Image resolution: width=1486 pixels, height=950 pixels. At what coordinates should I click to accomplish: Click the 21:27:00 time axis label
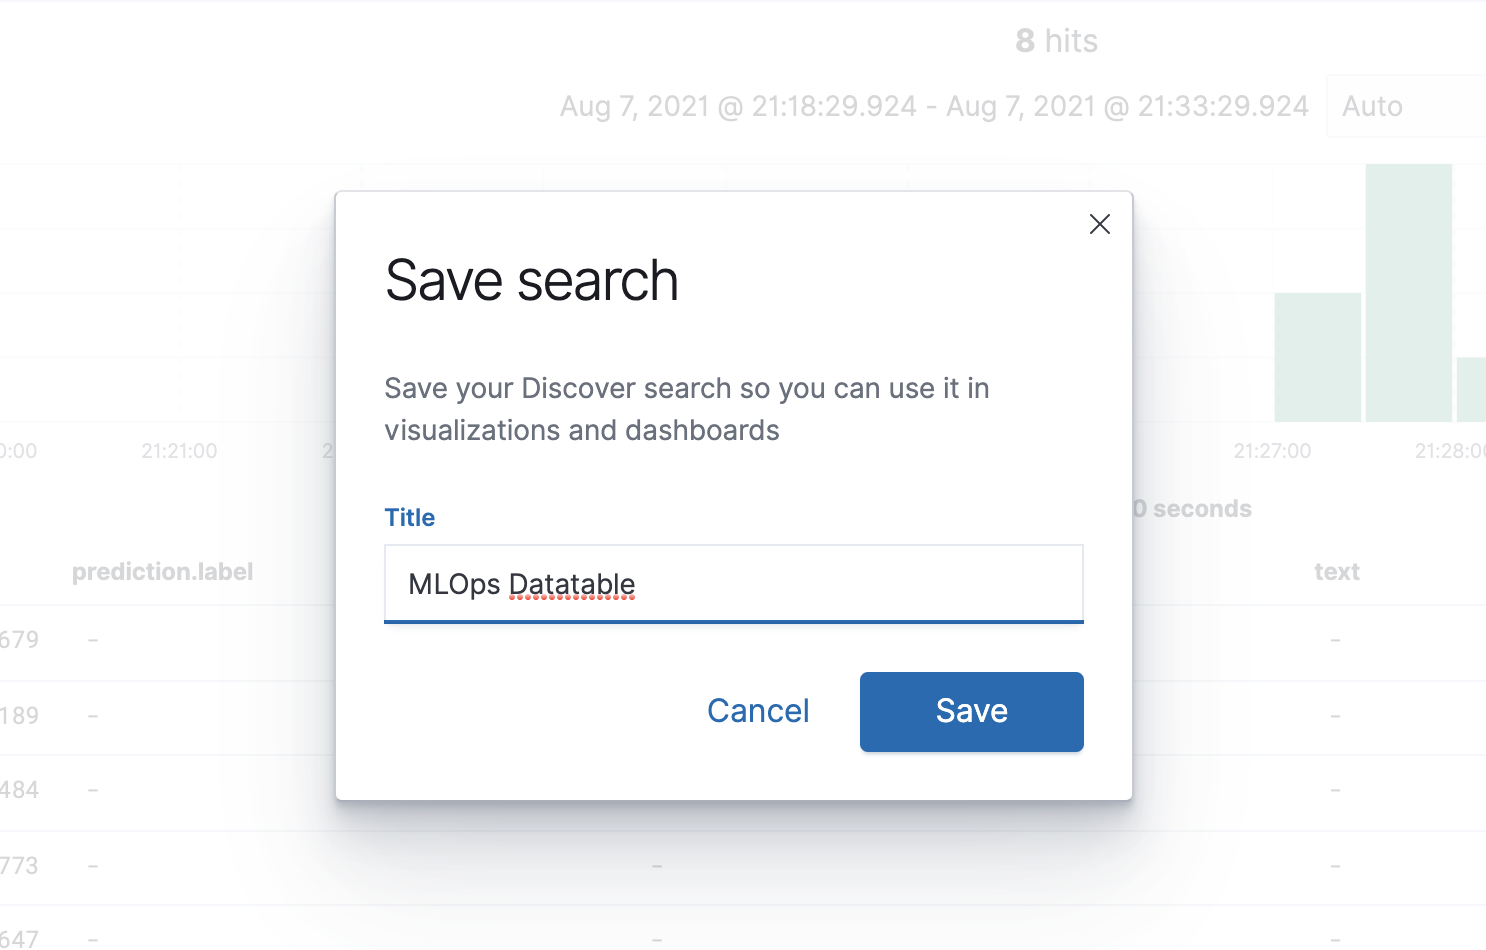click(x=1272, y=451)
